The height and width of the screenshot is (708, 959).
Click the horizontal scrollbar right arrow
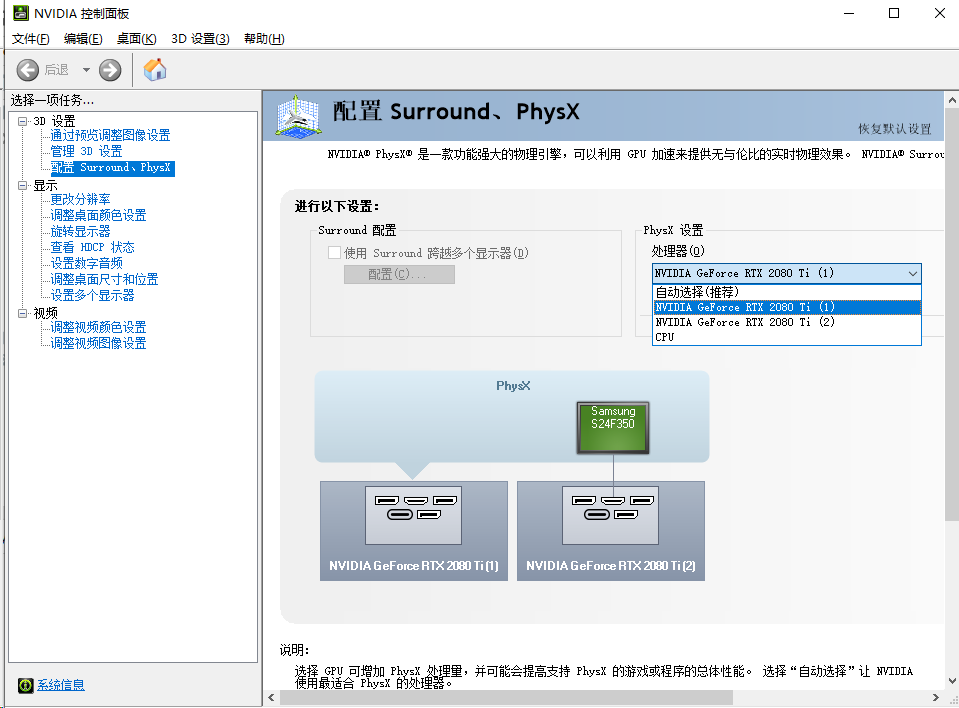tap(936, 698)
